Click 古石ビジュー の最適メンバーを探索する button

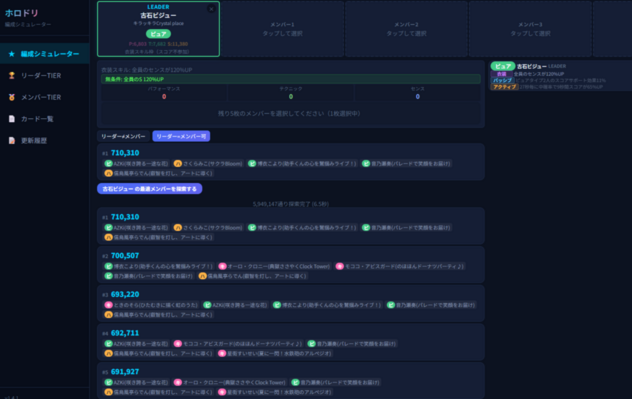(x=150, y=189)
